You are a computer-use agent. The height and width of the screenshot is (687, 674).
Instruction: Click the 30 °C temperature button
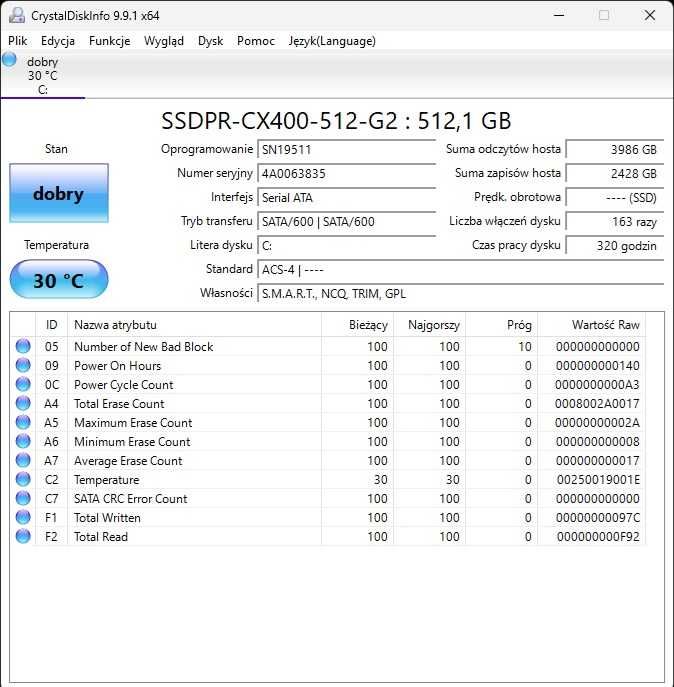(59, 280)
